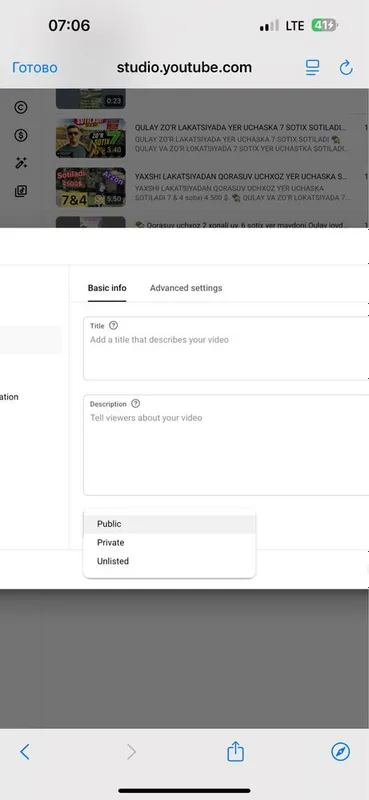The height and width of the screenshot is (800, 369).
Task: Open the 0:23 duration video thumbnail
Action: pyautogui.click(x=90, y=98)
